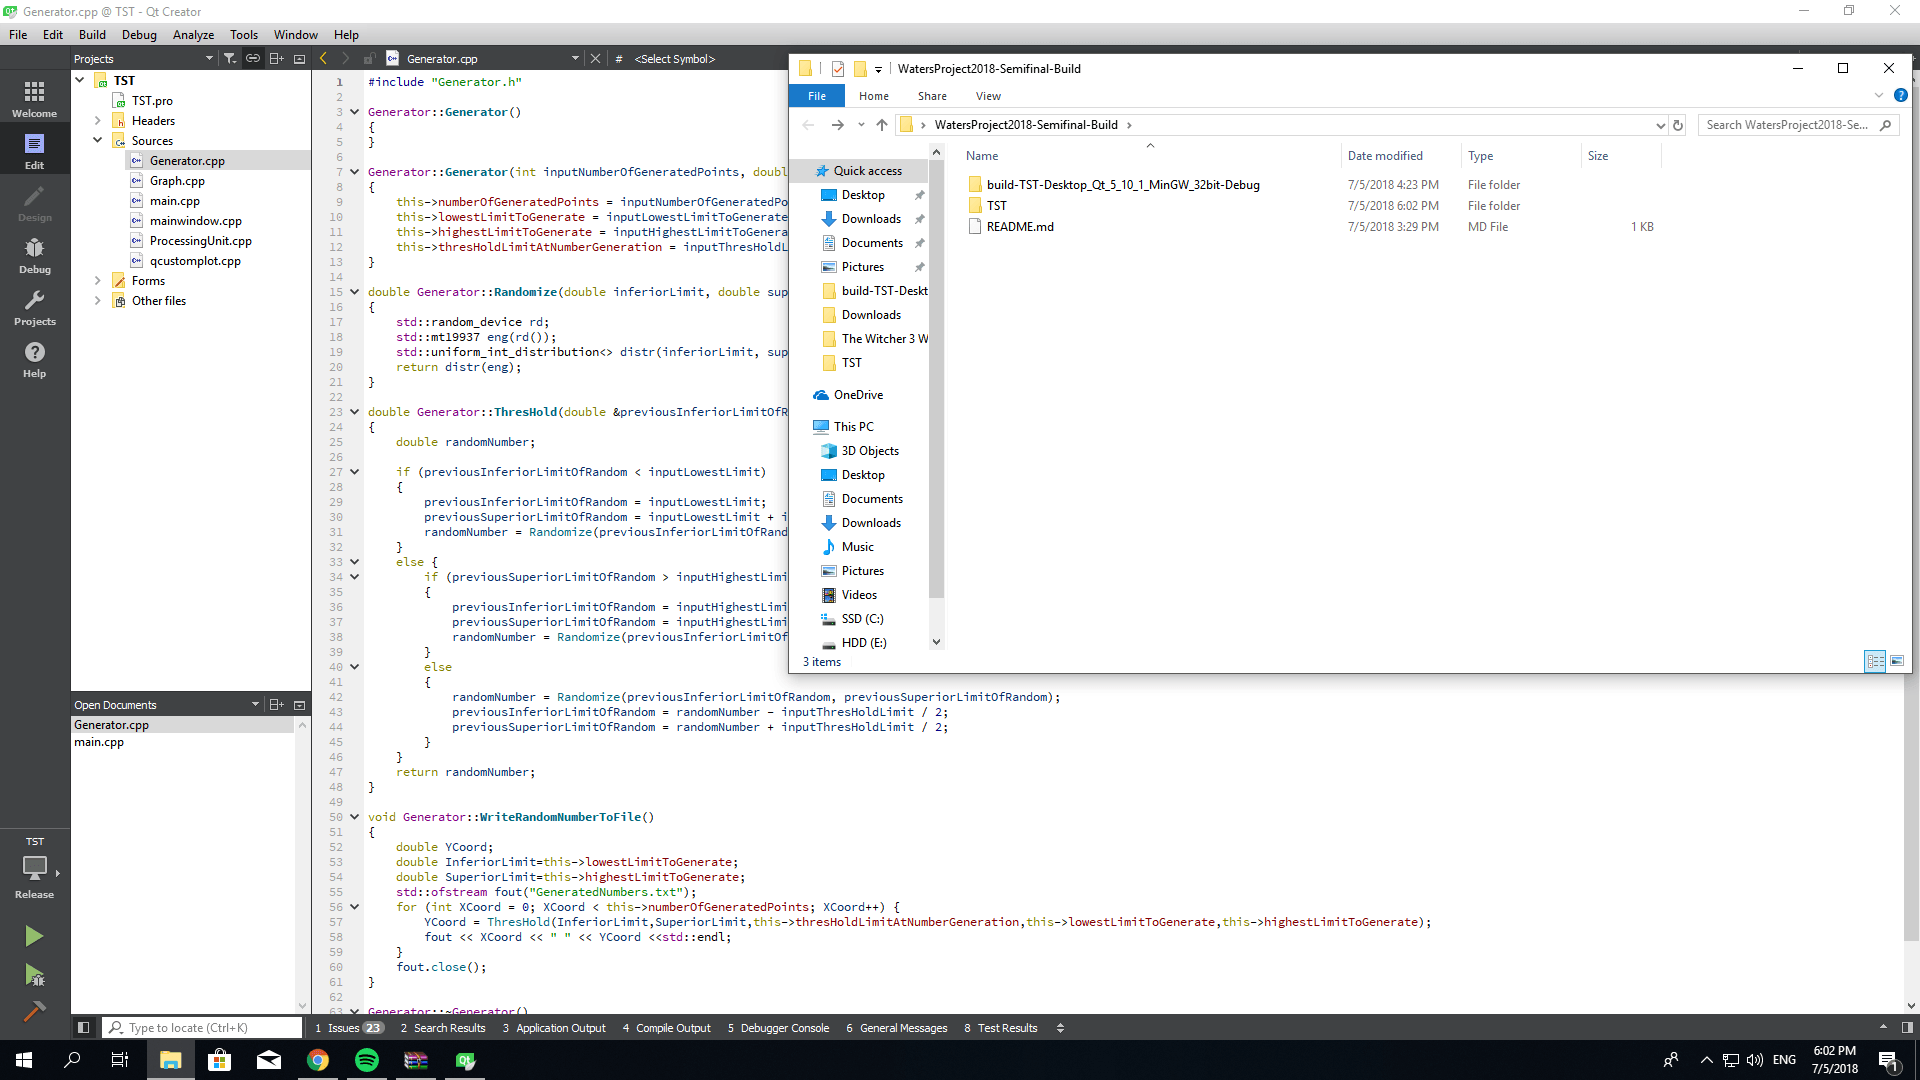
Task: Select main.cpp in Open Documents
Action: 99,742
